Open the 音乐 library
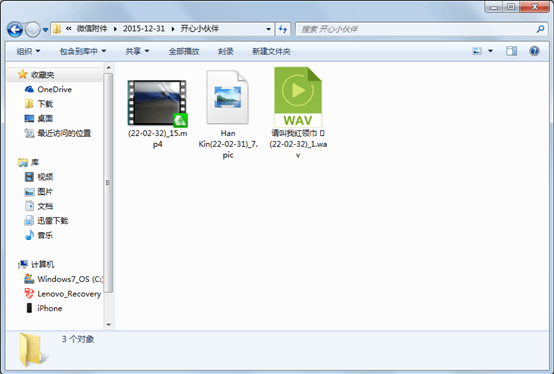 [x=45, y=236]
